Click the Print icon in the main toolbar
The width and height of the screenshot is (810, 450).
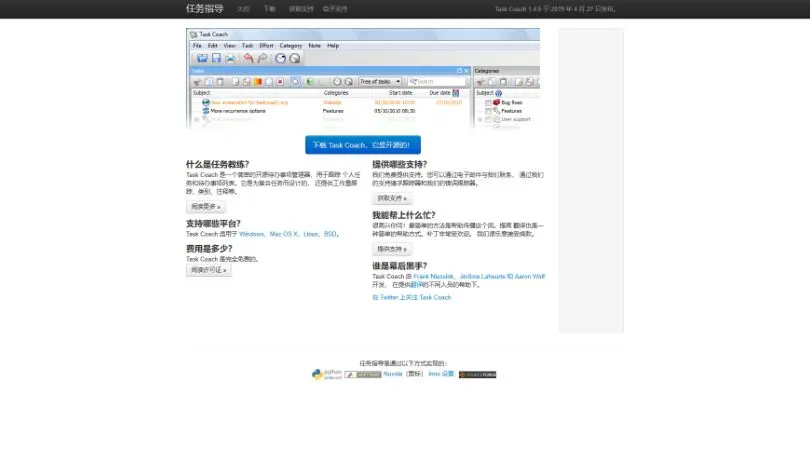pos(230,58)
